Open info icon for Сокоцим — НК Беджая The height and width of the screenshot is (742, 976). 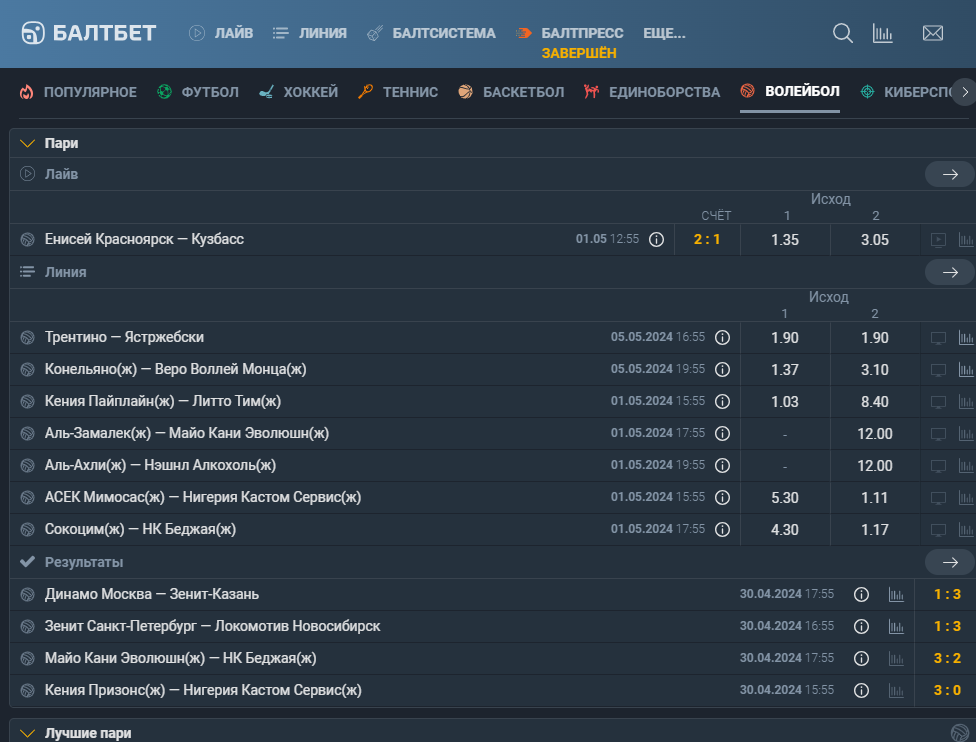click(722, 529)
